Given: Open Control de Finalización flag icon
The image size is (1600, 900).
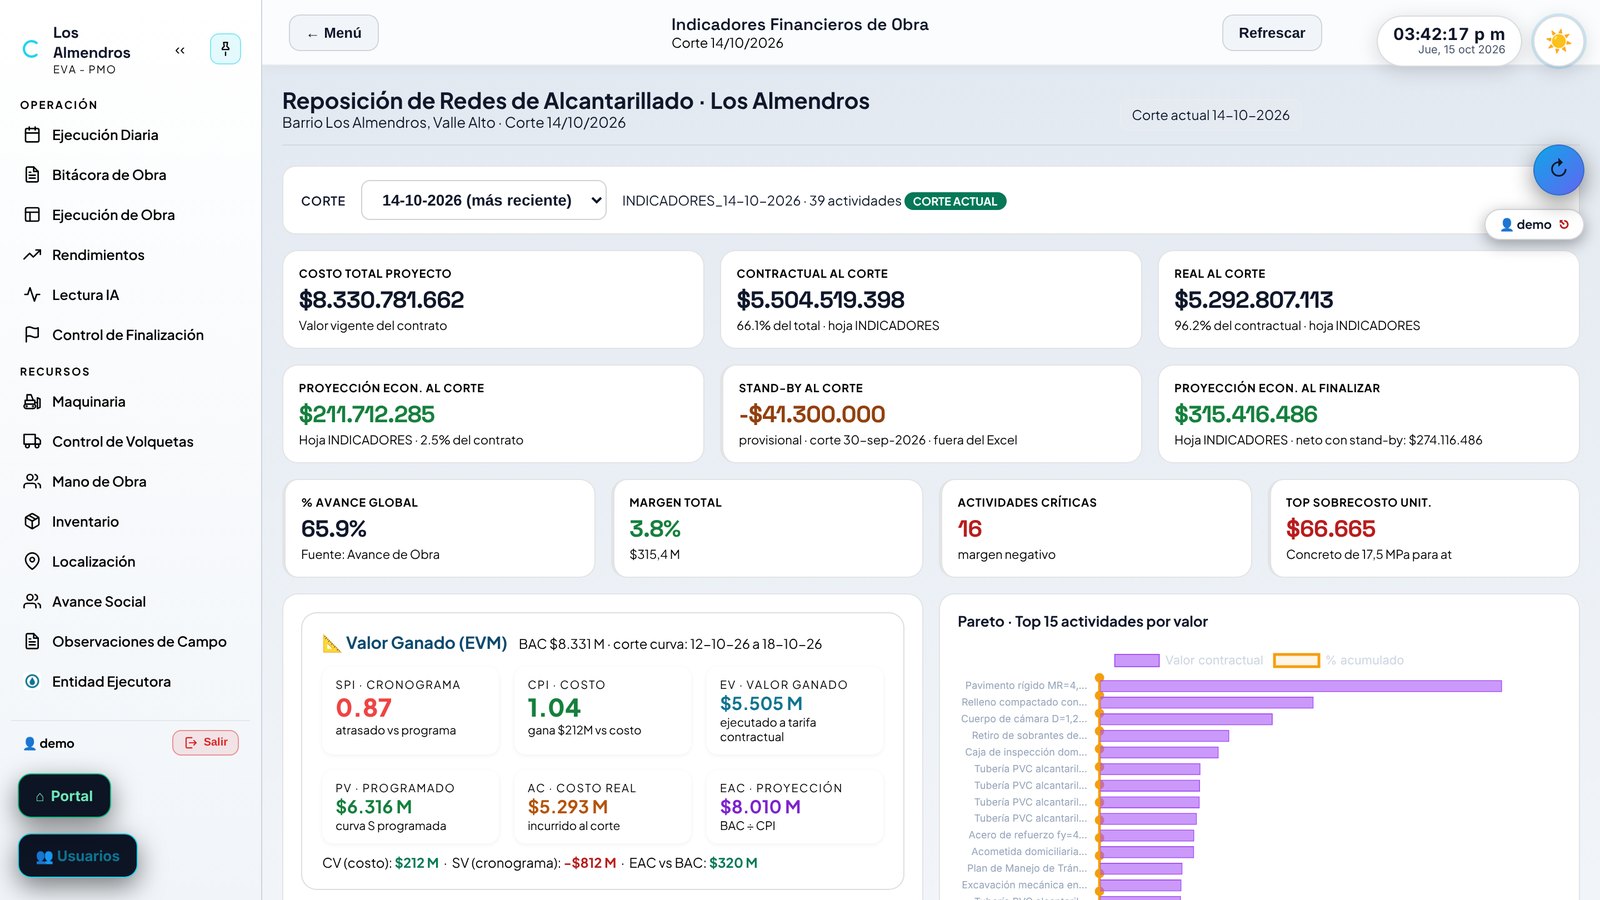Looking at the screenshot, I should click(32, 335).
